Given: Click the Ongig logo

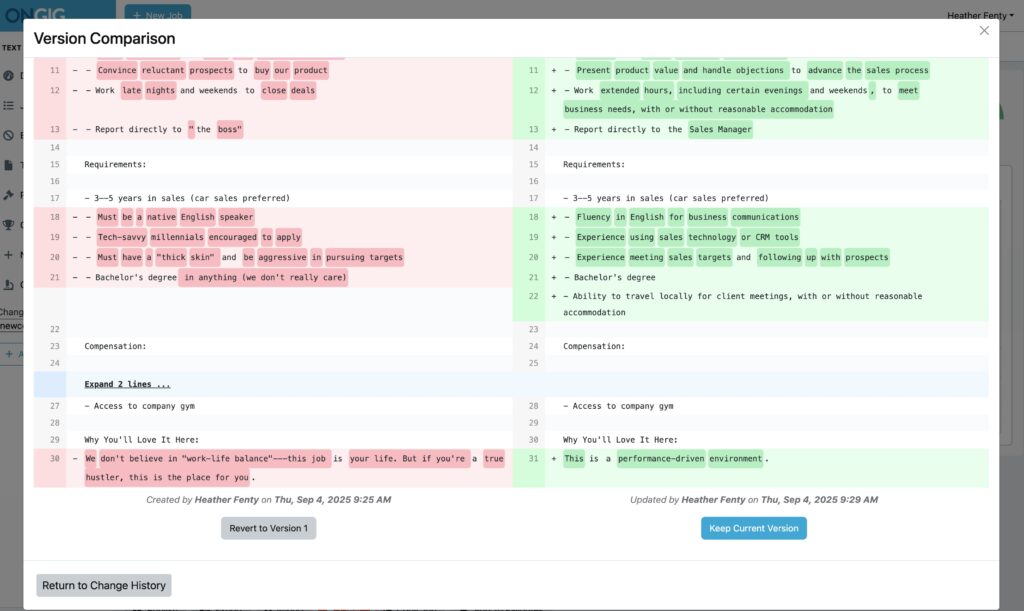Looking at the screenshot, I should (x=36, y=14).
